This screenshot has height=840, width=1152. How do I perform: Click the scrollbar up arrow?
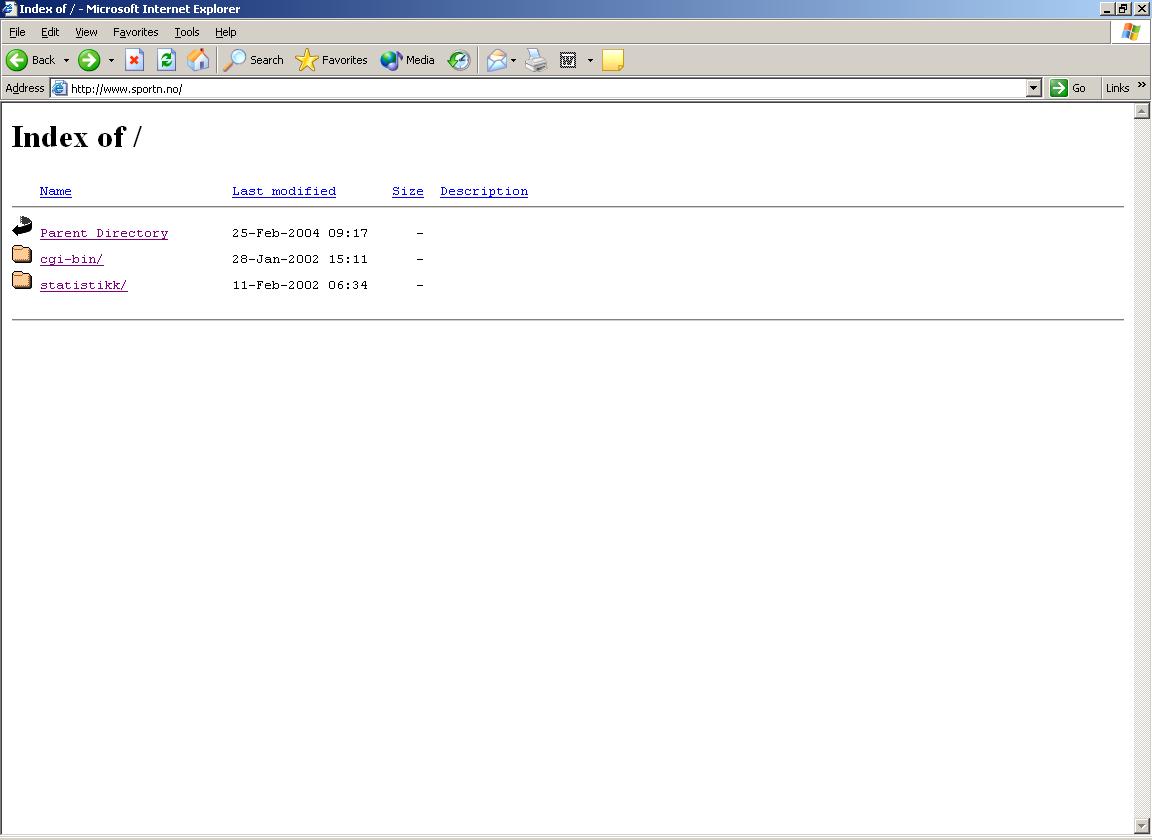tap(1142, 111)
